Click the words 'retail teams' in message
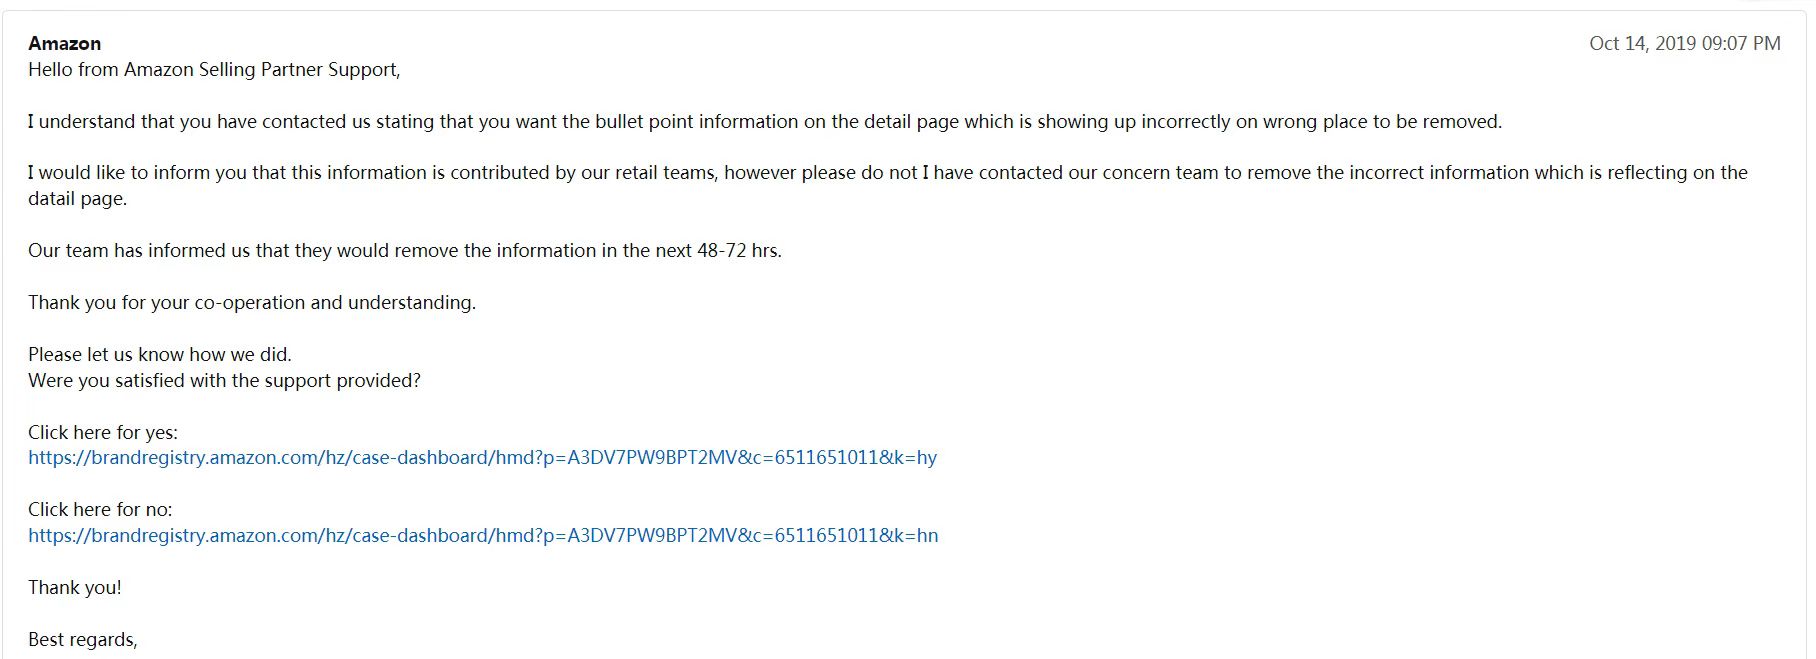 tap(662, 173)
